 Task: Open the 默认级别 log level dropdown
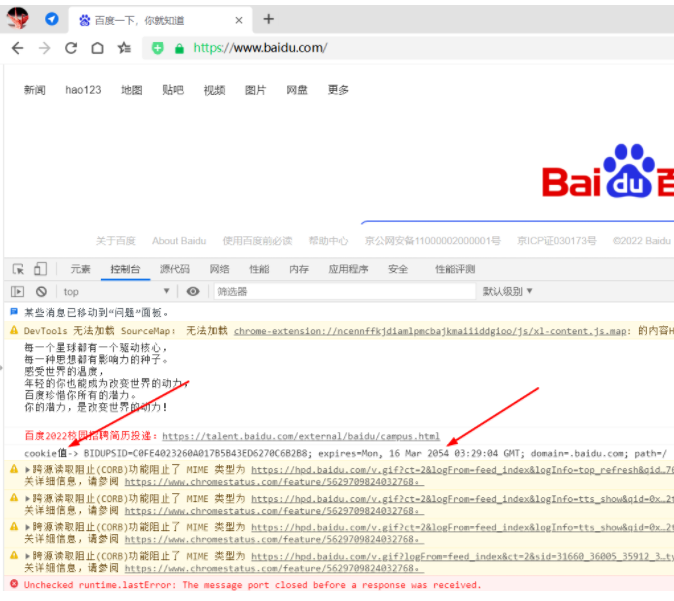tap(508, 291)
